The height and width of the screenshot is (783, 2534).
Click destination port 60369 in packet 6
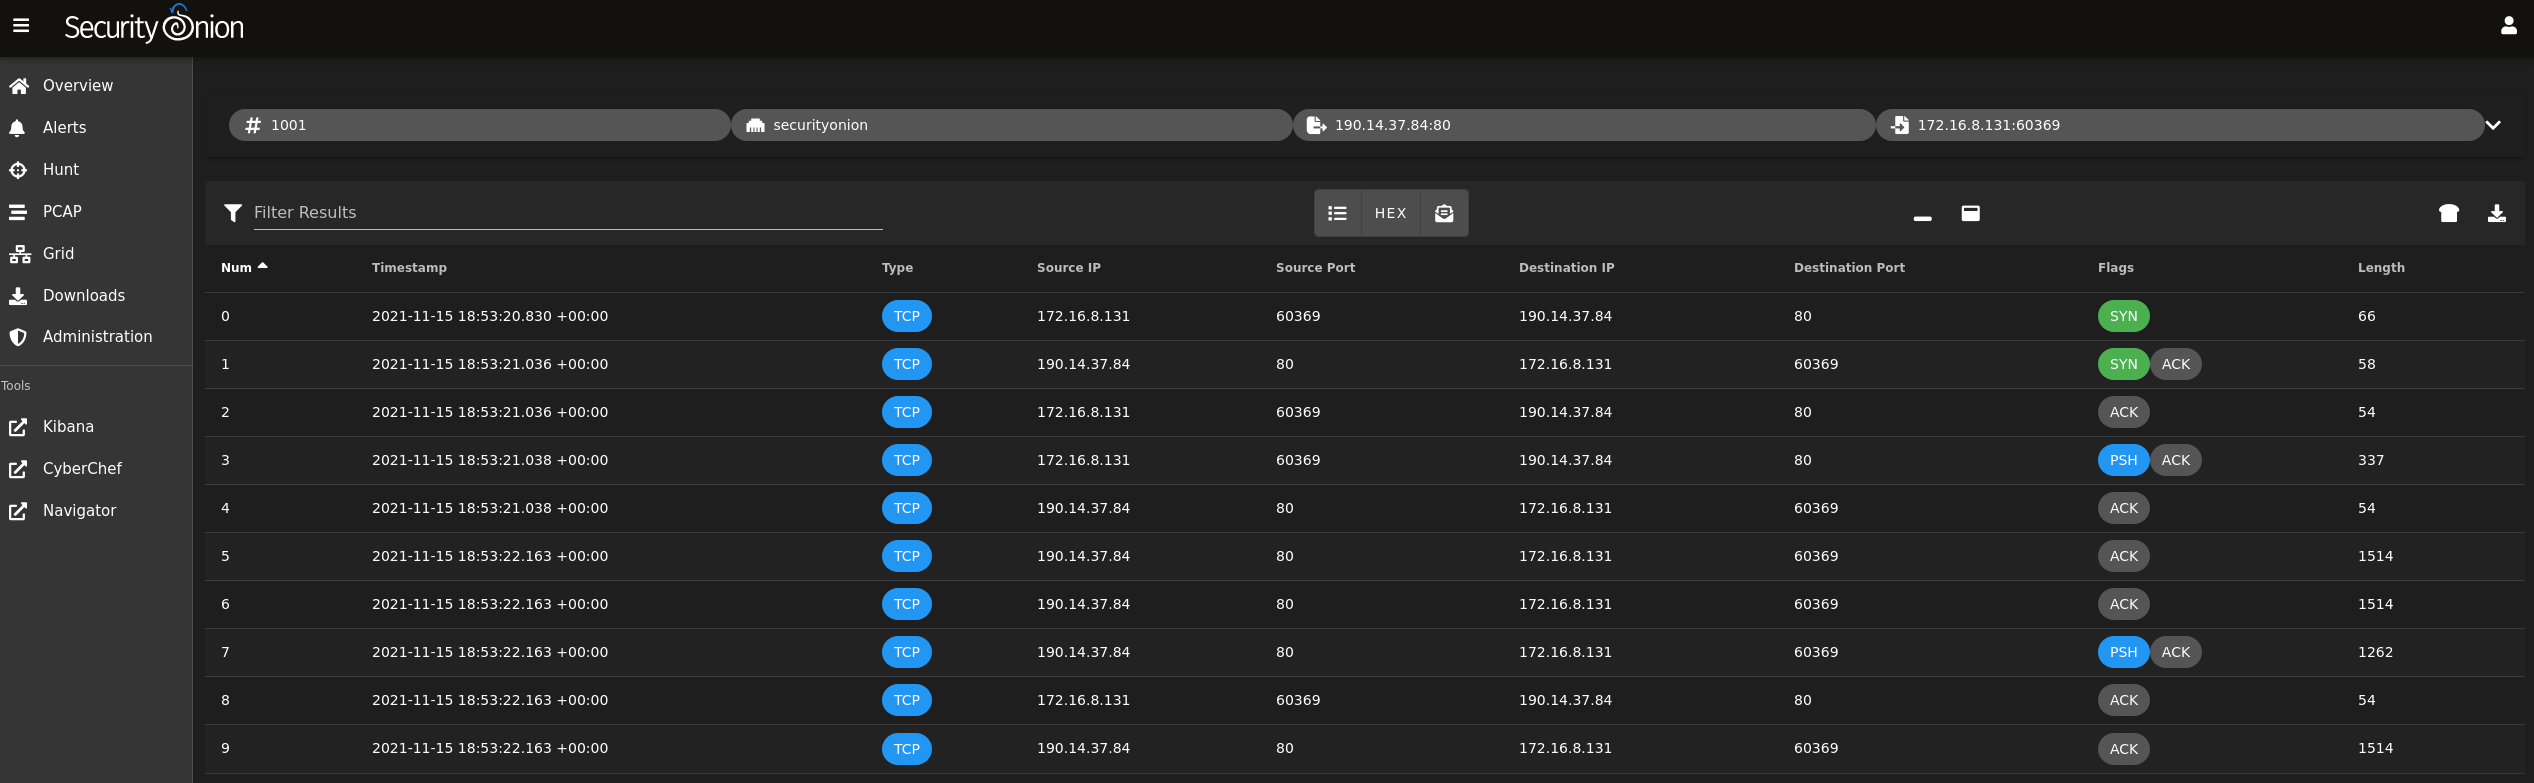(1816, 604)
